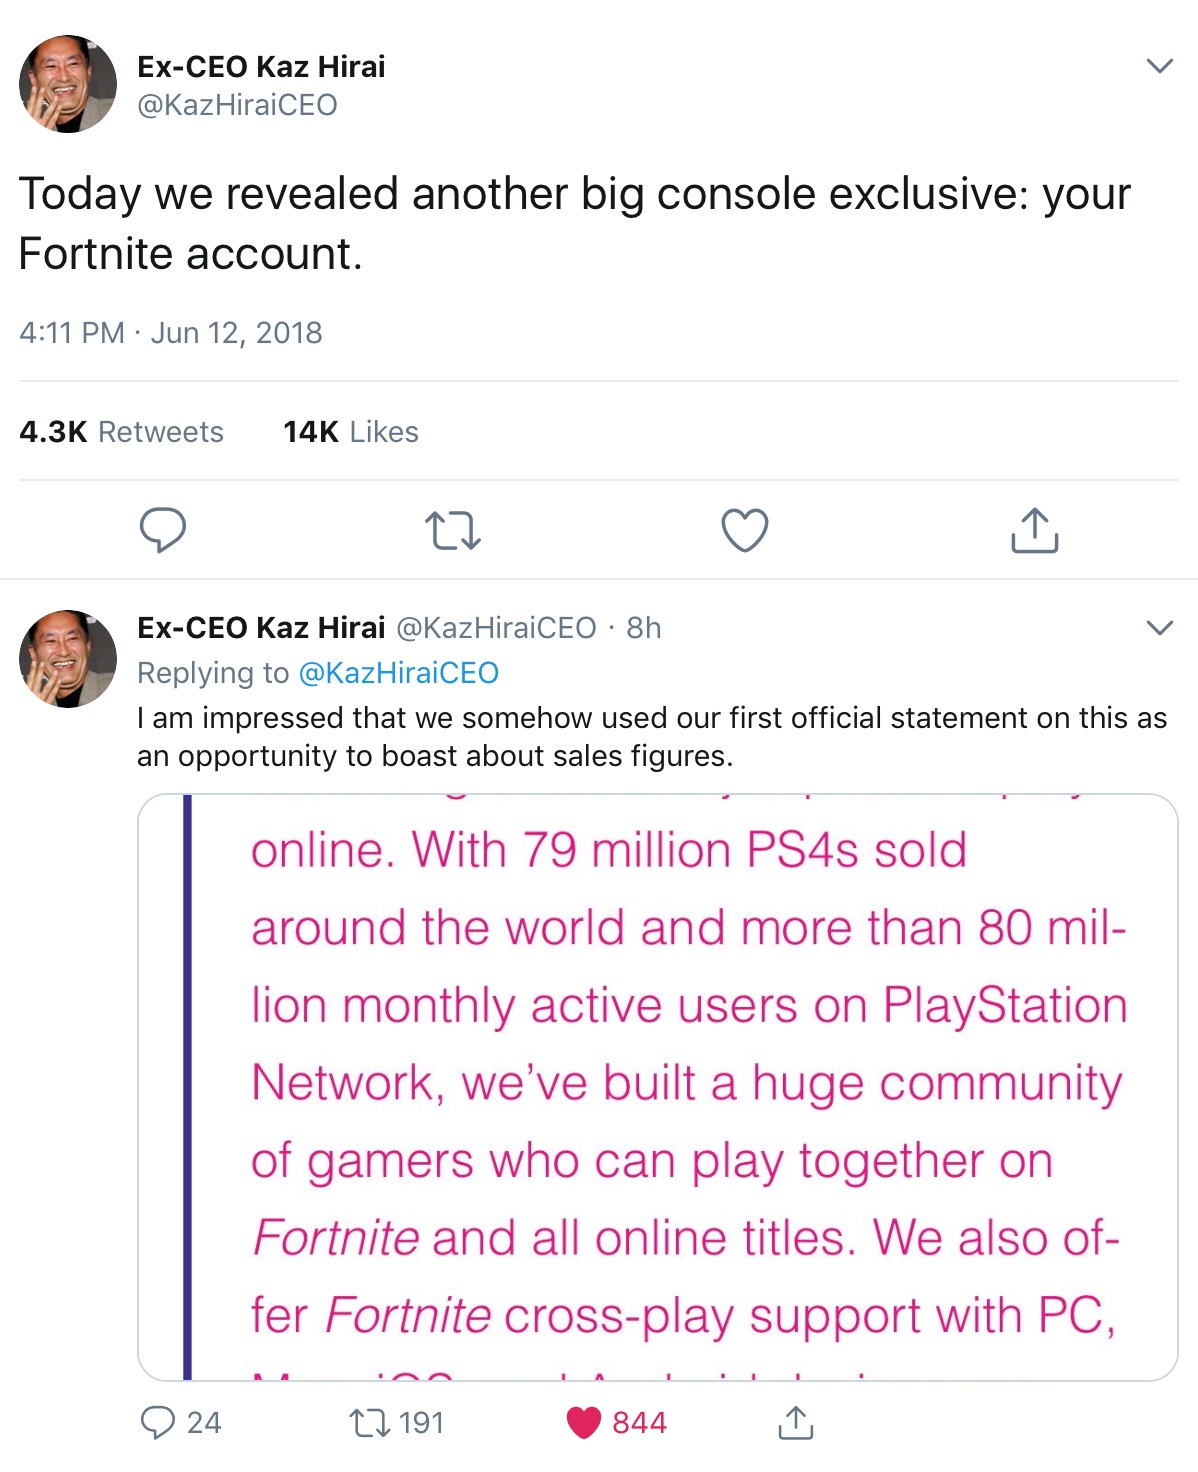
Task: Tap the 4:11 PM Jun 12, 2018 timestamp
Action: 171,333
